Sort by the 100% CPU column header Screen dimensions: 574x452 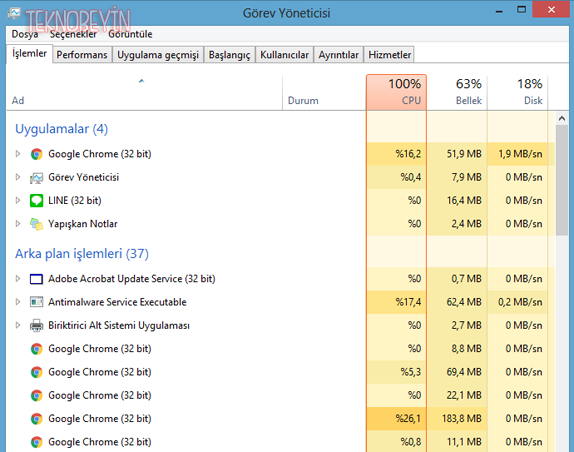pos(396,93)
